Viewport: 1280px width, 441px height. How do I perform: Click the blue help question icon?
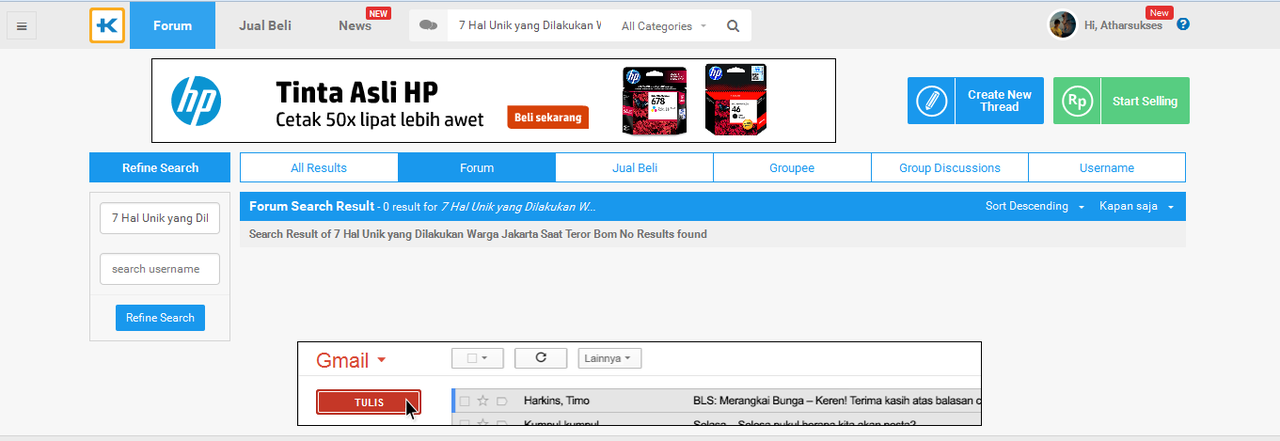pyautogui.click(x=1184, y=24)
